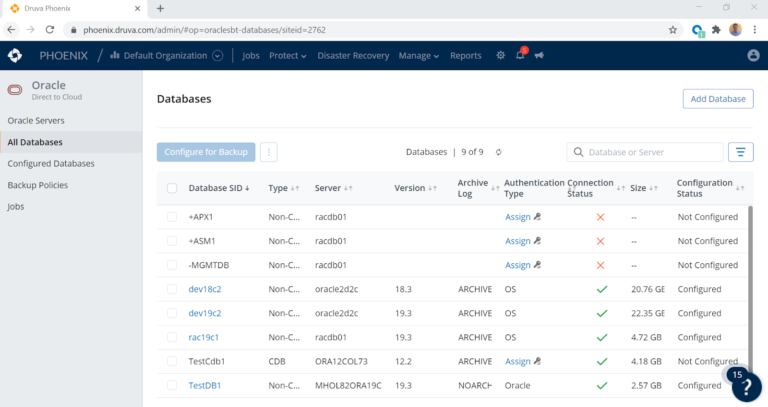This screenshot has width=768, height=407.
Task: Open the dev19c2 database link
Action: pos(204,313)
